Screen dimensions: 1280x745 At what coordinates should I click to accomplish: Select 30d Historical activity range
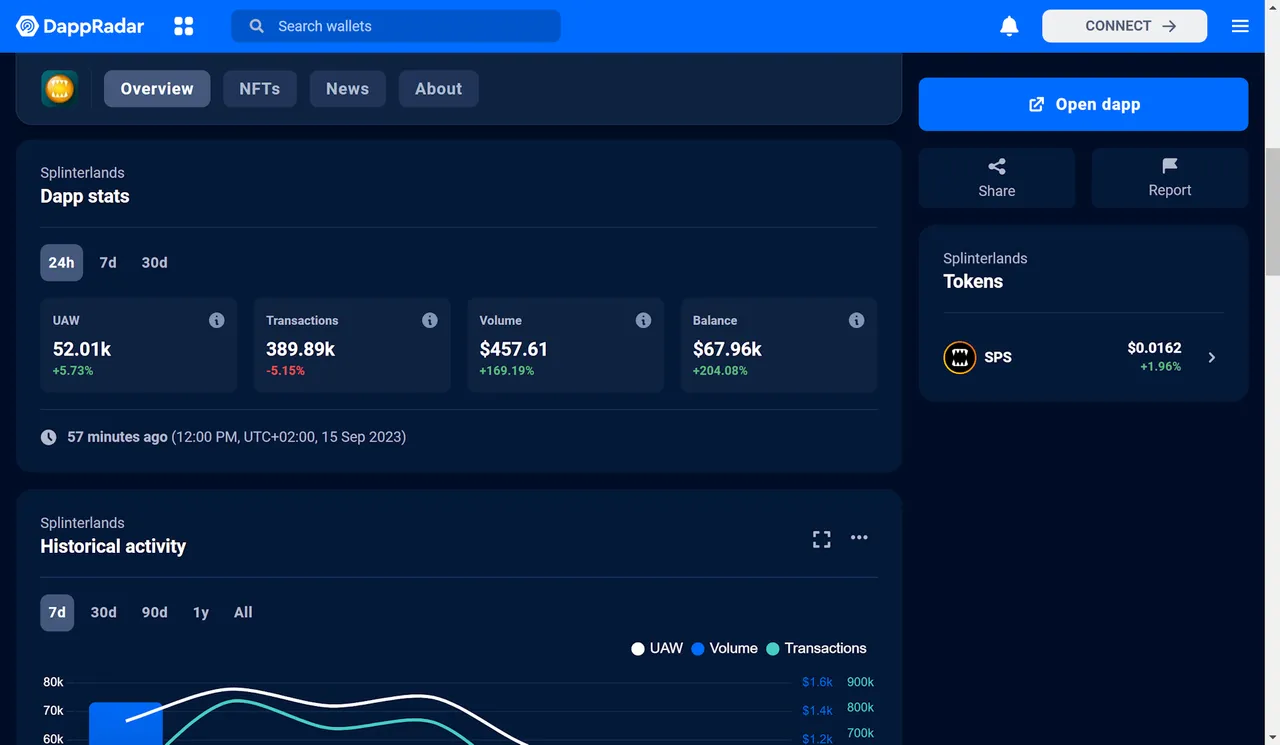coord(104,612)
